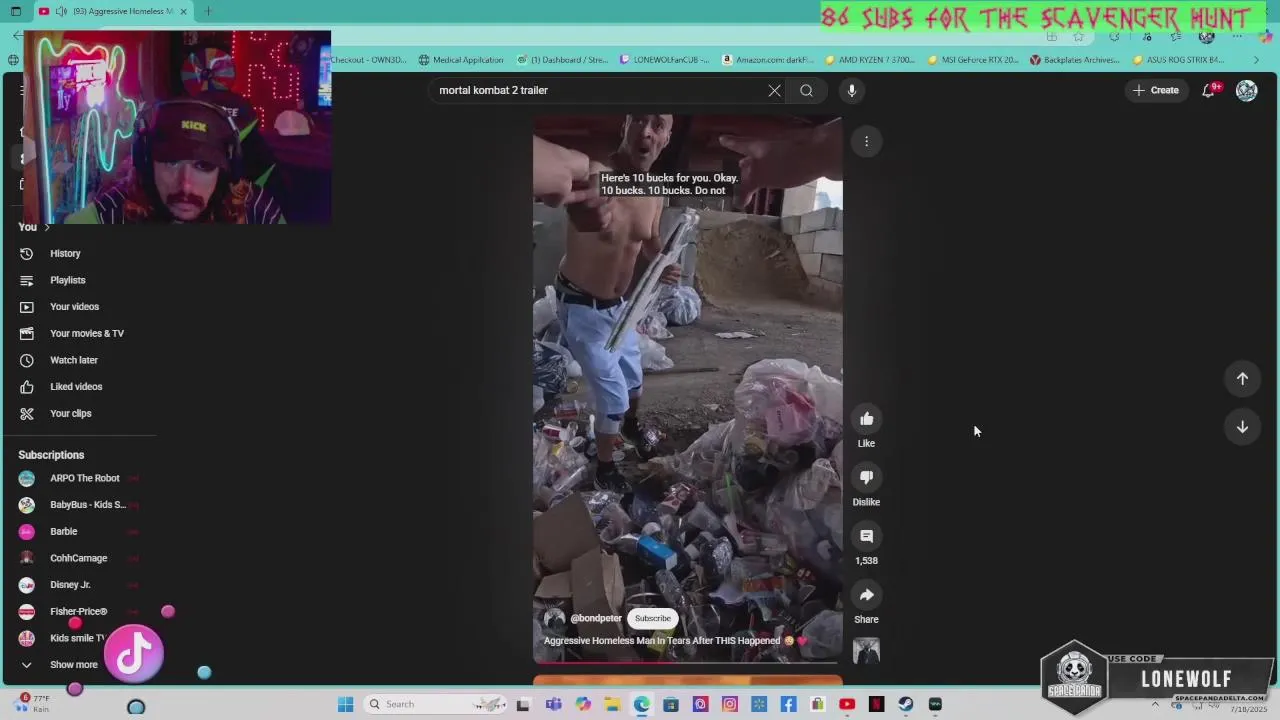Open Checkout - OWN3D bookmark
The height and width of the screenshot is (720, 1280).
[369, 60]
